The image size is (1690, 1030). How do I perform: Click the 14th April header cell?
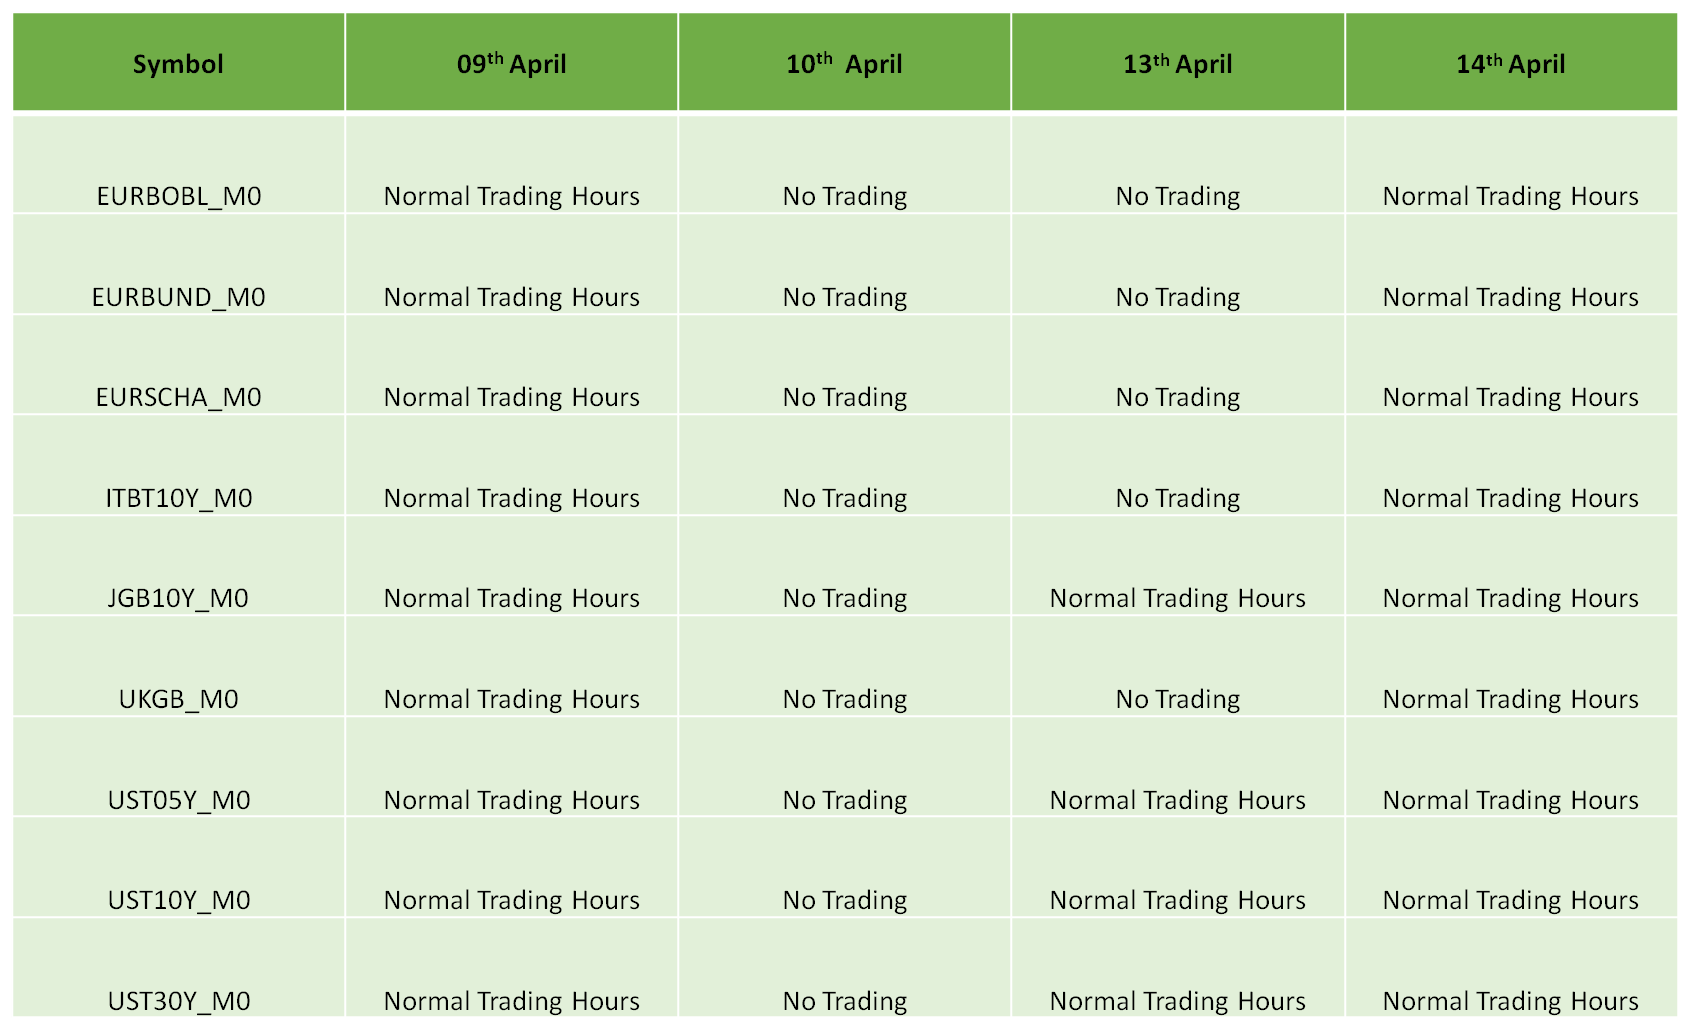[1511, 62]
